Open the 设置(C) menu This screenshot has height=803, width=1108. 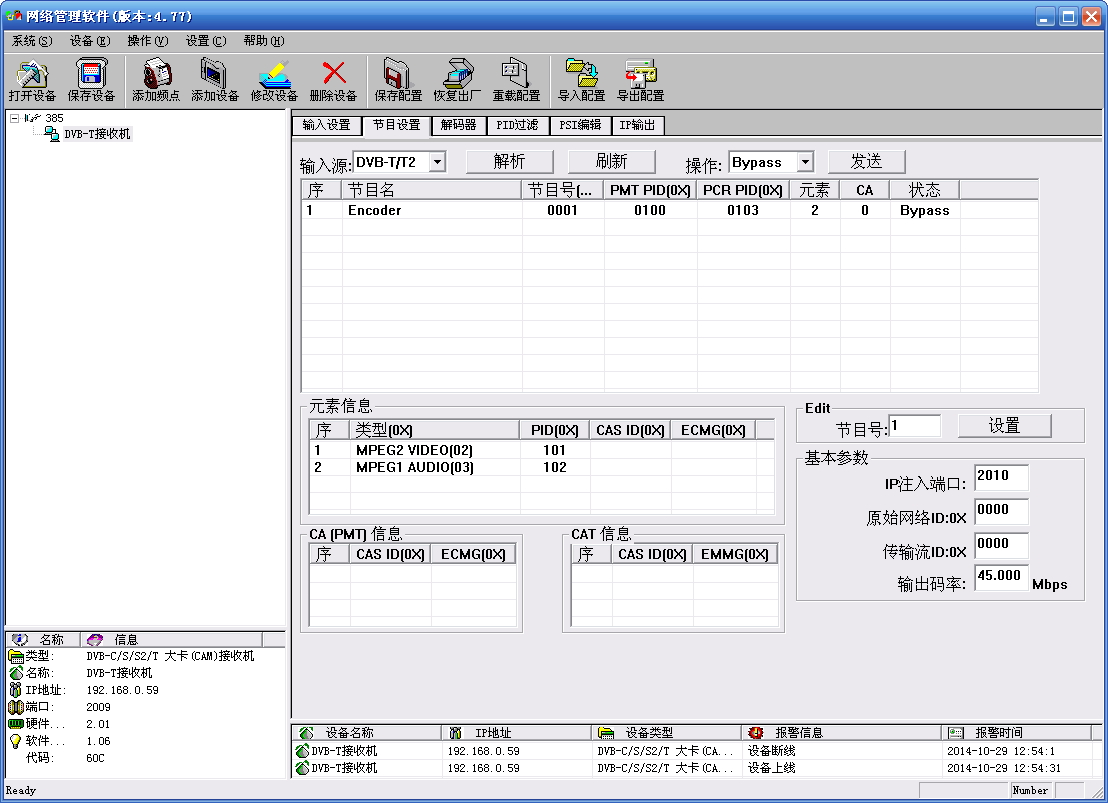pos(206,41)
